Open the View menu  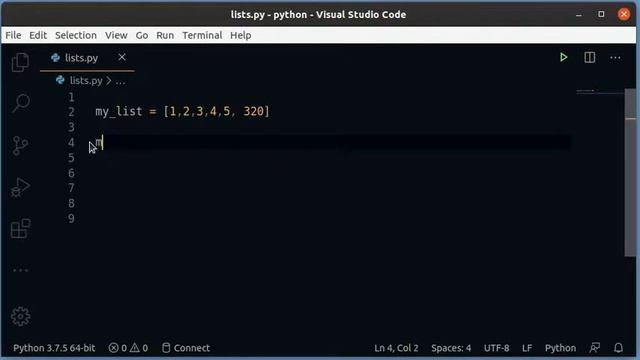116,35
